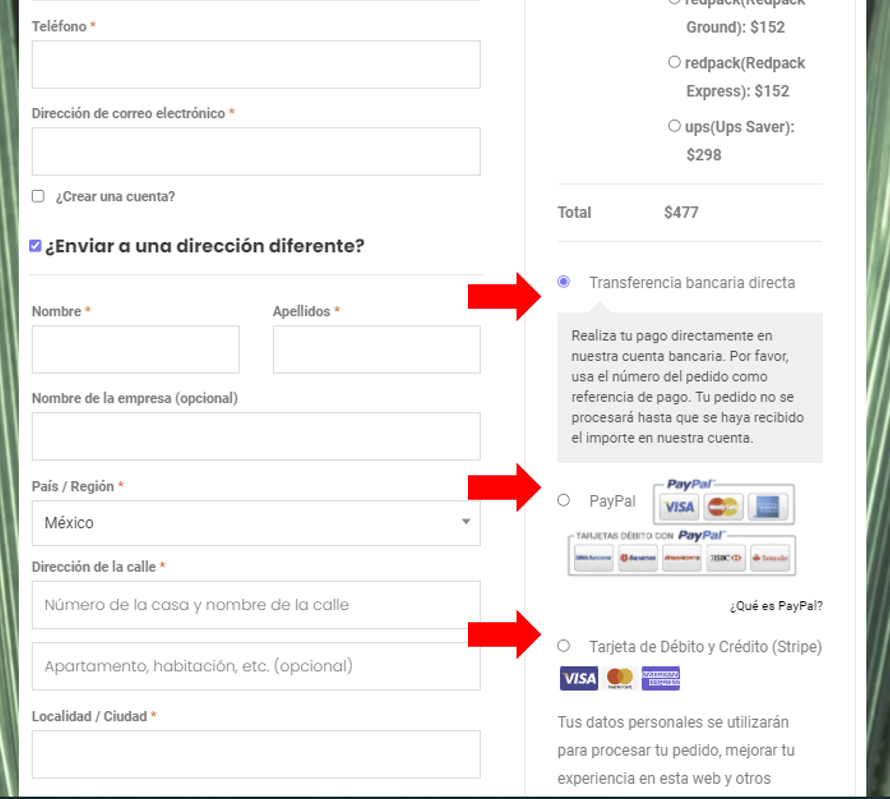This screenshot has width=890, height=799.
Task: Click the PayPal American Express logo
Action: 767,507
